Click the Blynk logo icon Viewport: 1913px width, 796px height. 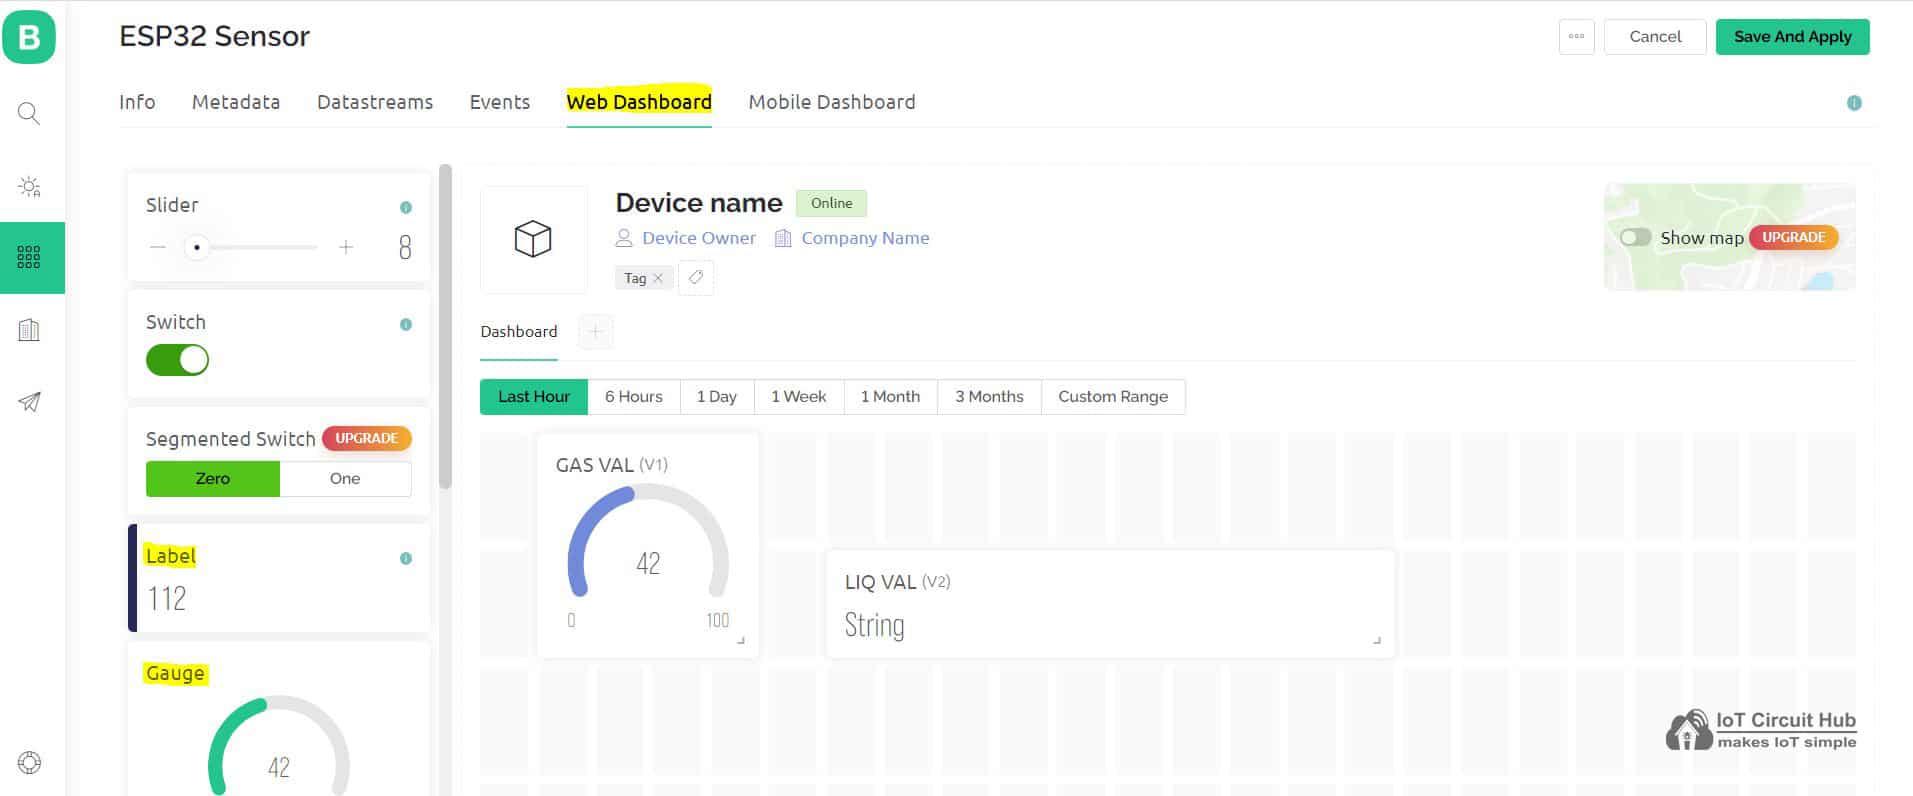pyautogui.click(x=29, y=38)
